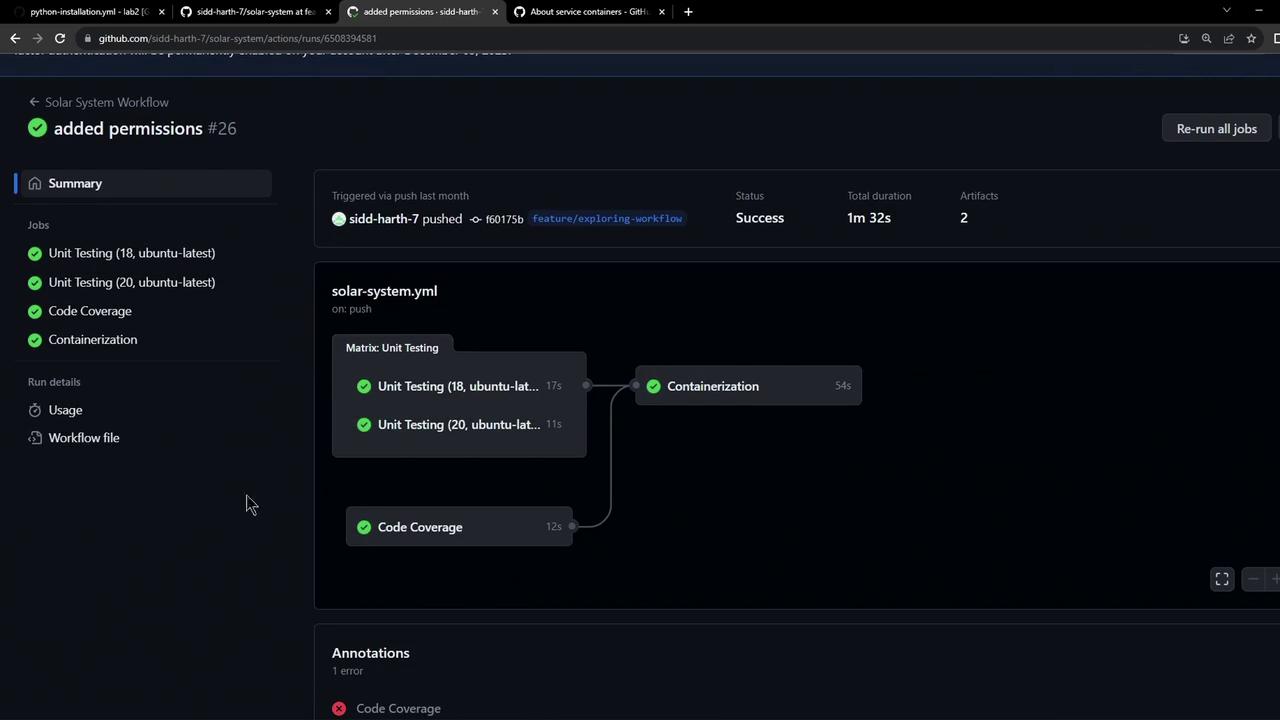Open Unit Testing (18, ubuntu-latest) job in sidebar
Viewport: 1280px width, 720px height.
tap(131, 253)
